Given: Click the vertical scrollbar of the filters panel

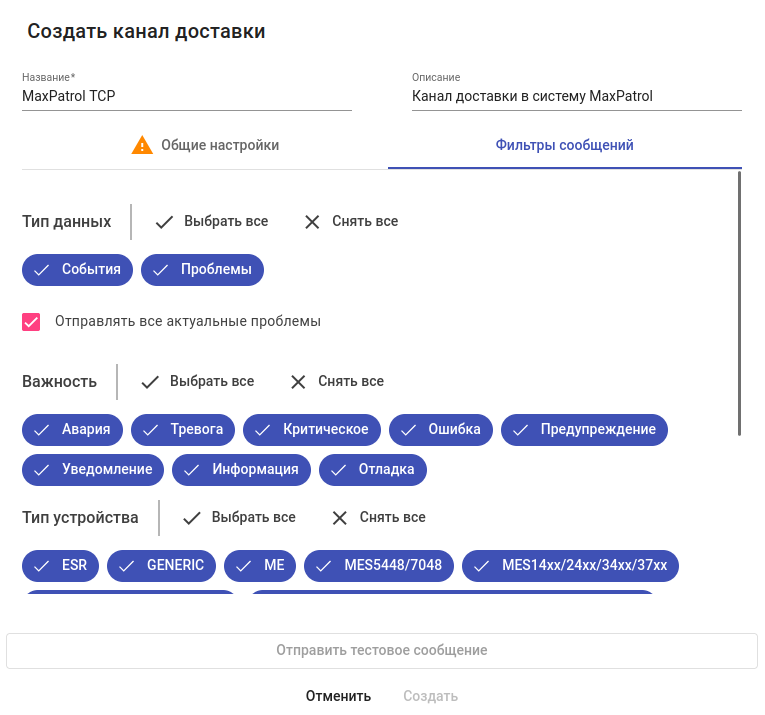Looking at the screenshot, I should click(739, 303).
